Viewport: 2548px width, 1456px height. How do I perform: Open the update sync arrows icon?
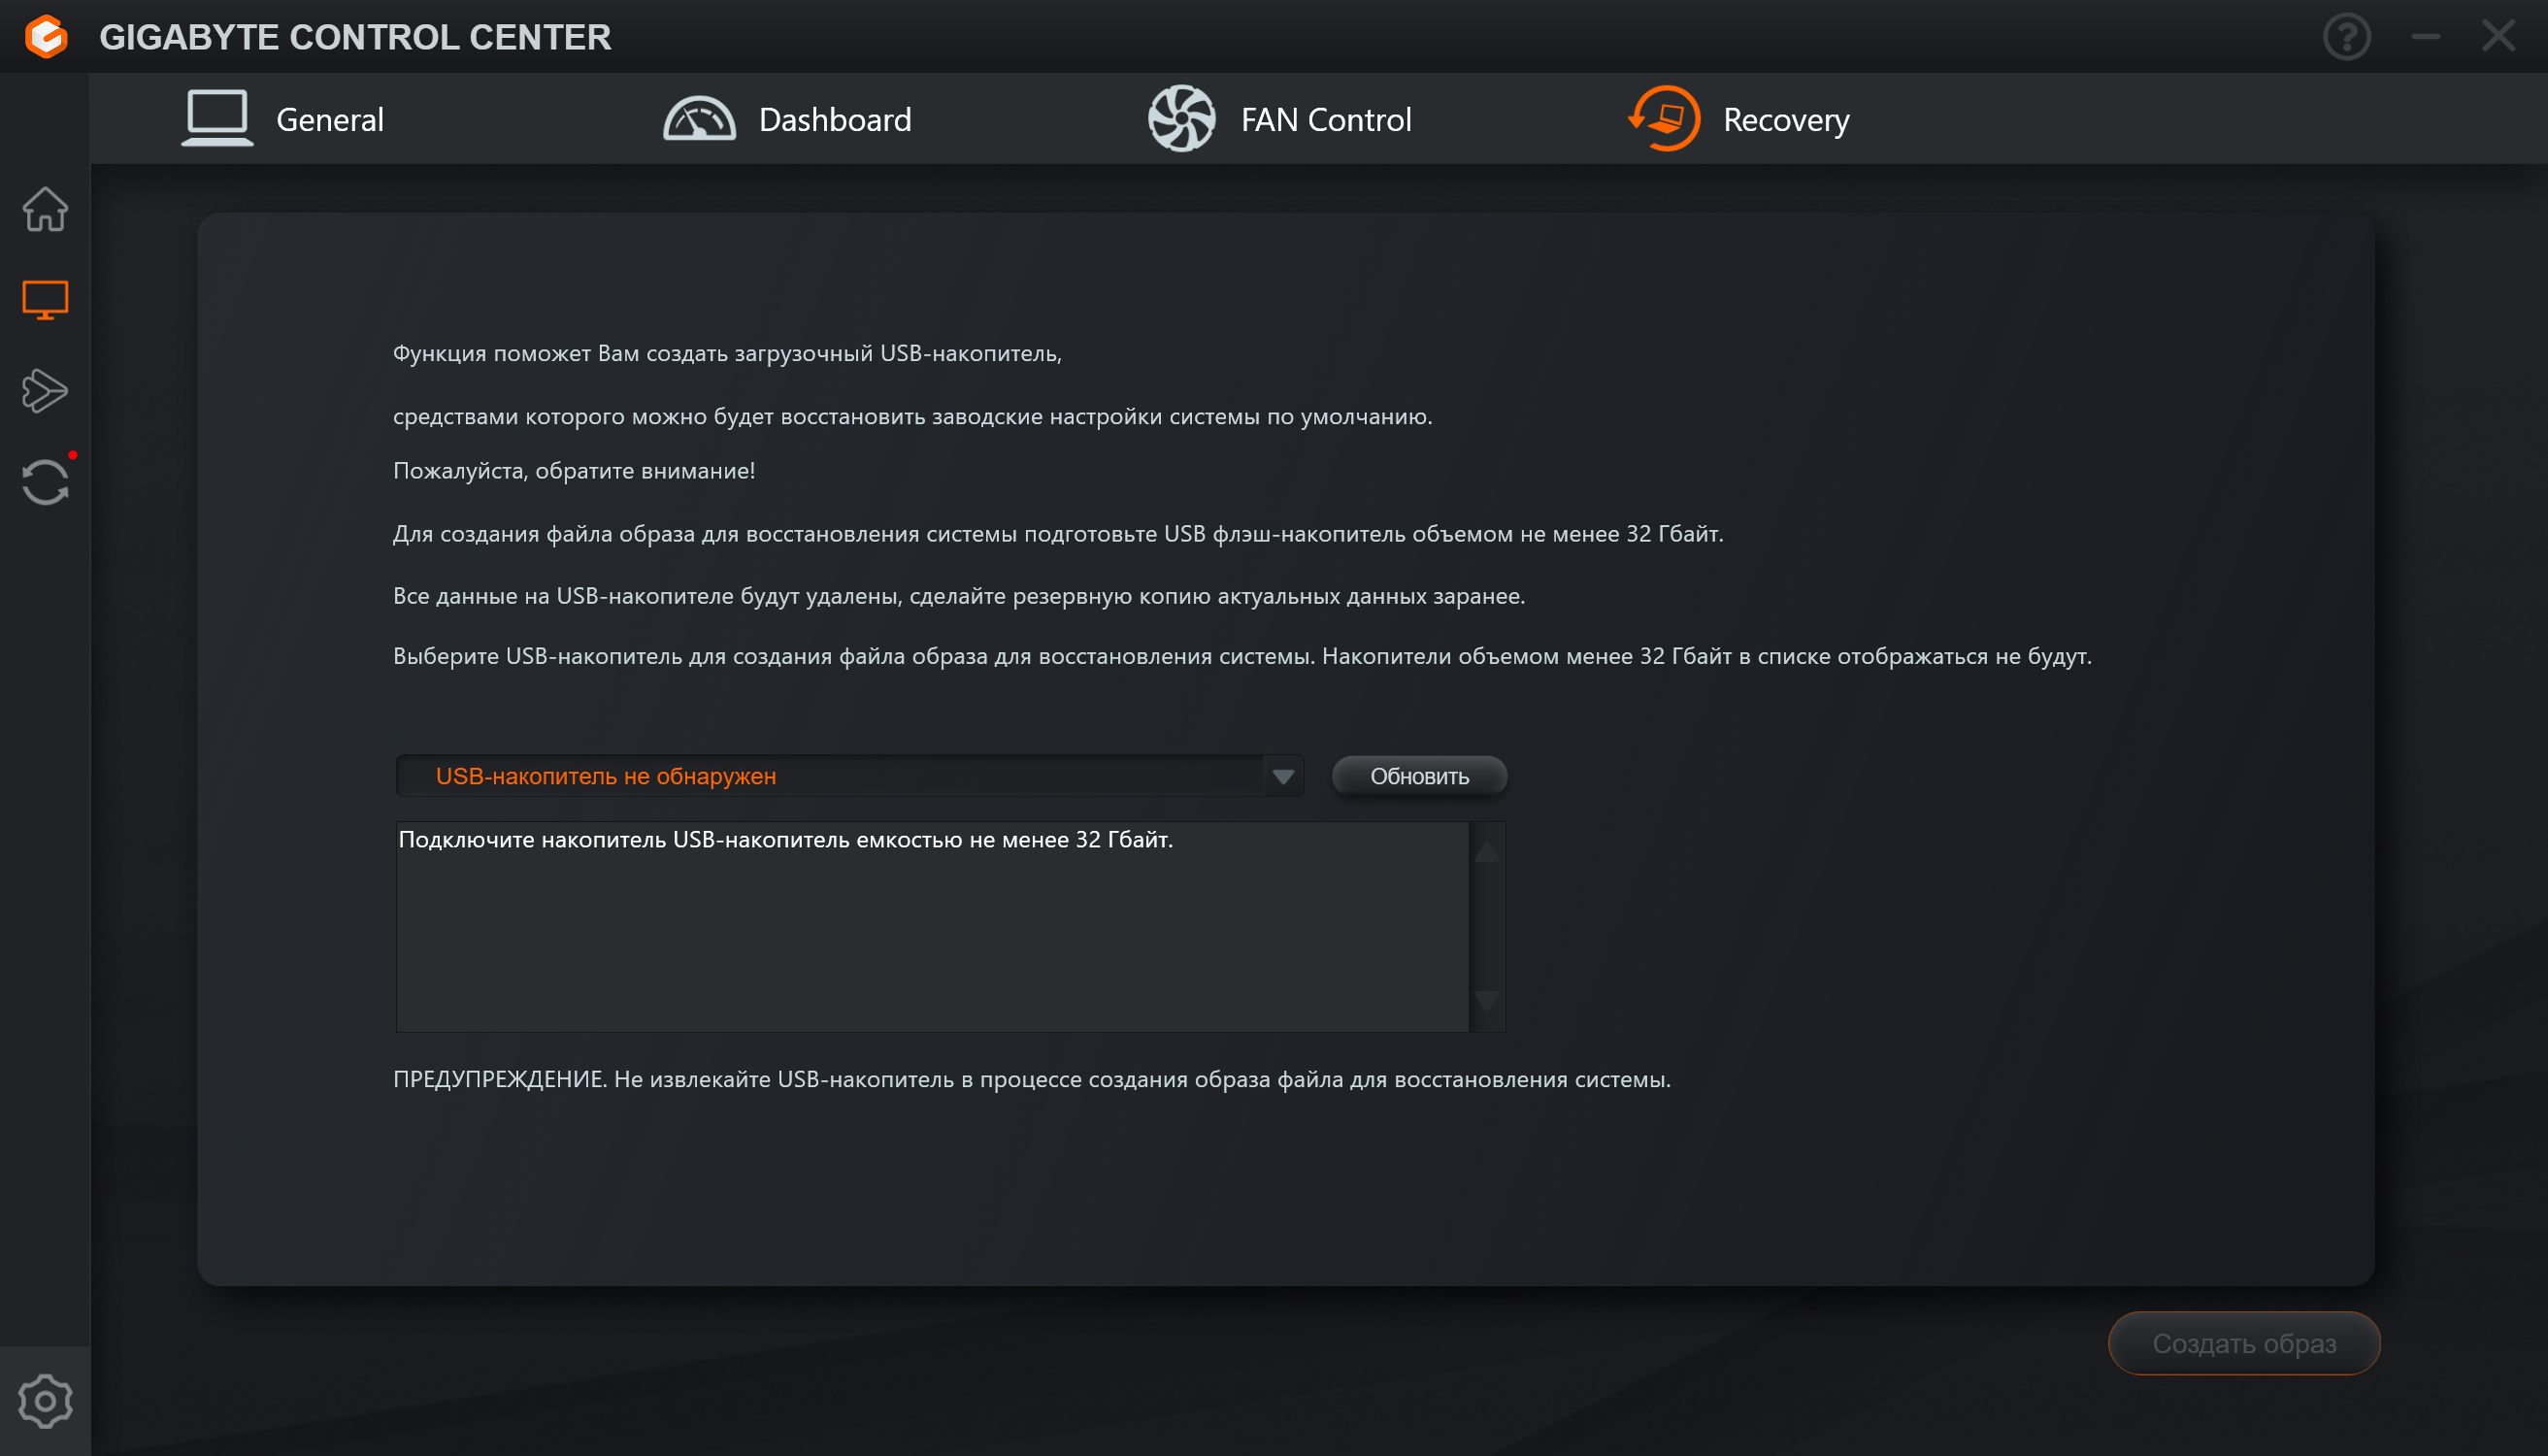coord(45,482)
